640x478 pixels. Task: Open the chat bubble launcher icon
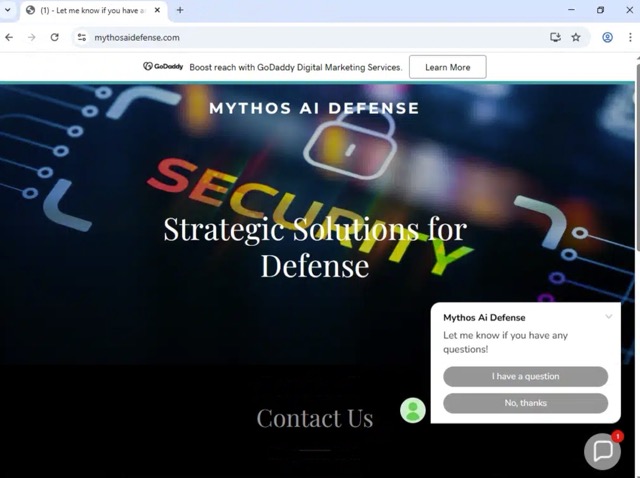click(602, 451)
